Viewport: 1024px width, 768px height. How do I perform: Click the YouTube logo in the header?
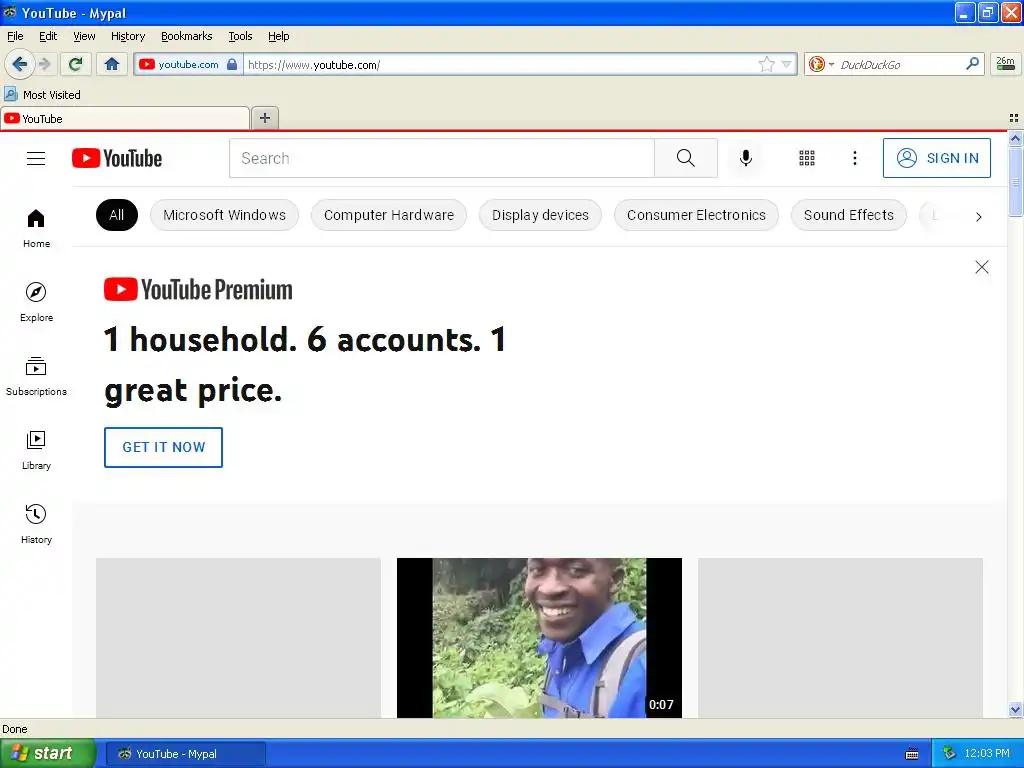coord(117,159)
